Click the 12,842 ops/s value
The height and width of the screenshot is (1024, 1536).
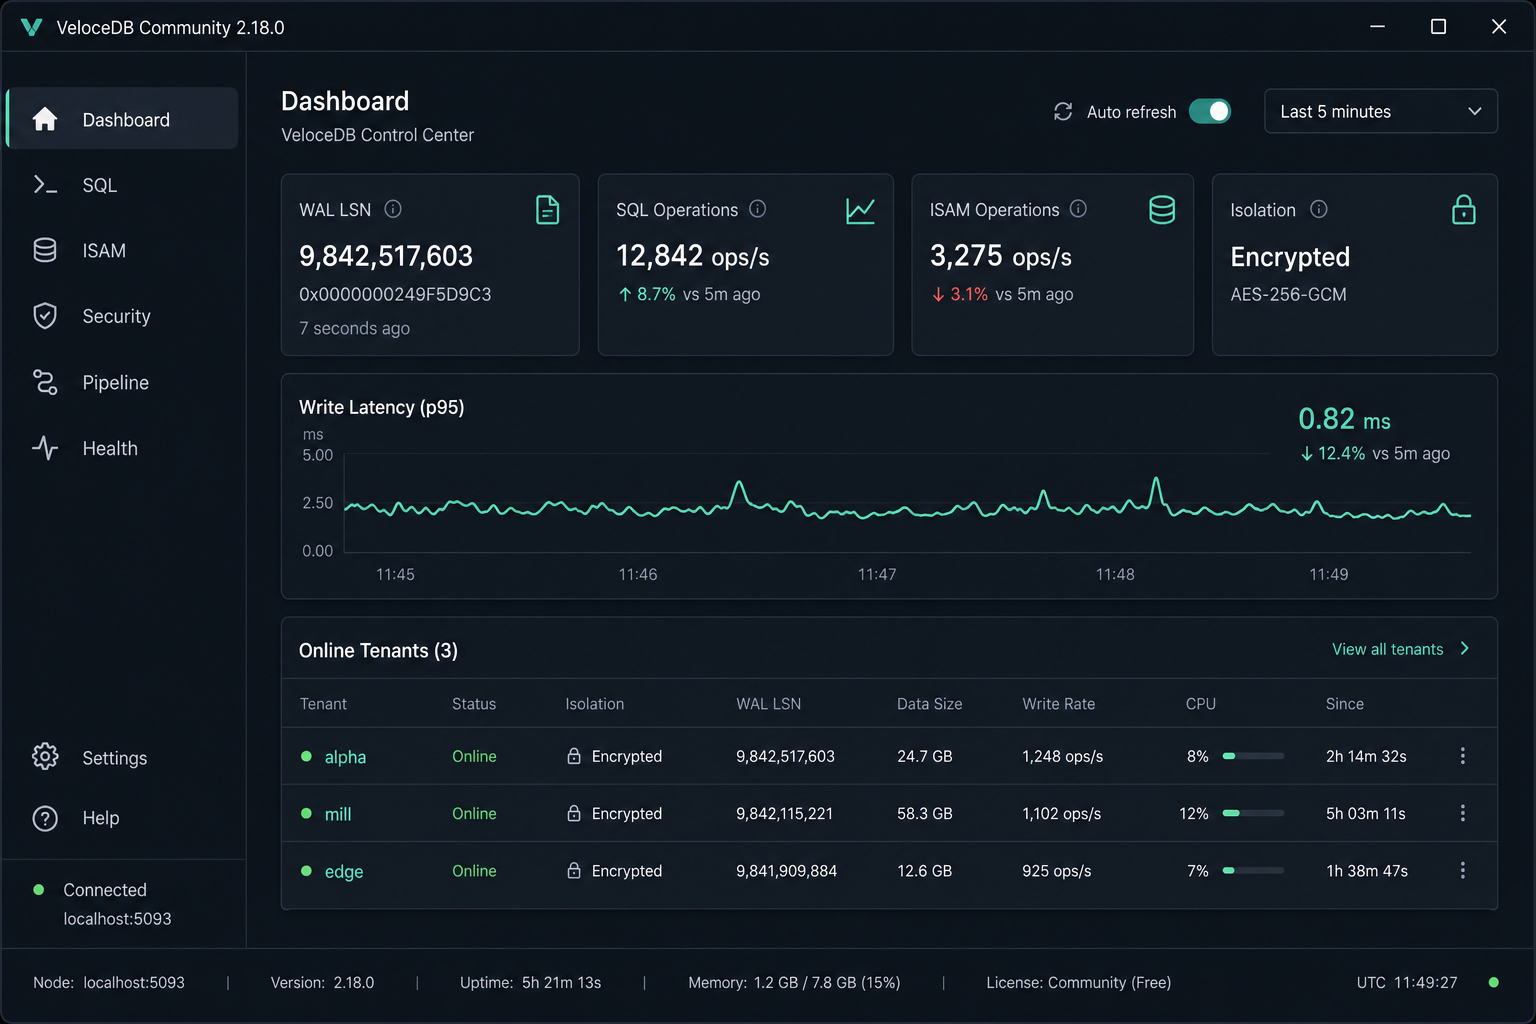click(693, 256)
